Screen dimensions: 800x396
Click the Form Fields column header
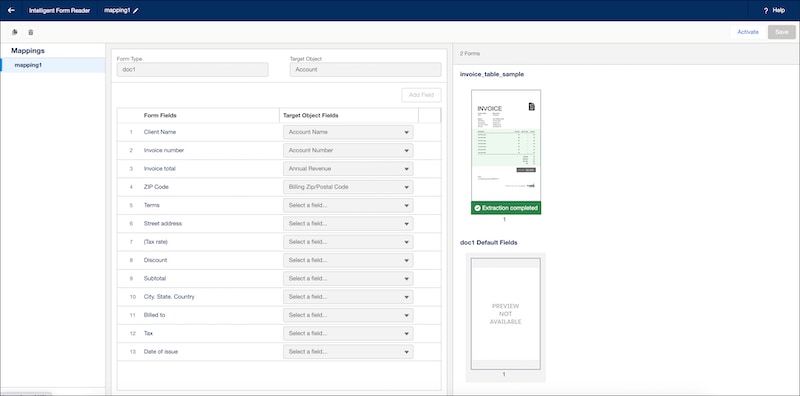click(160, 115)
